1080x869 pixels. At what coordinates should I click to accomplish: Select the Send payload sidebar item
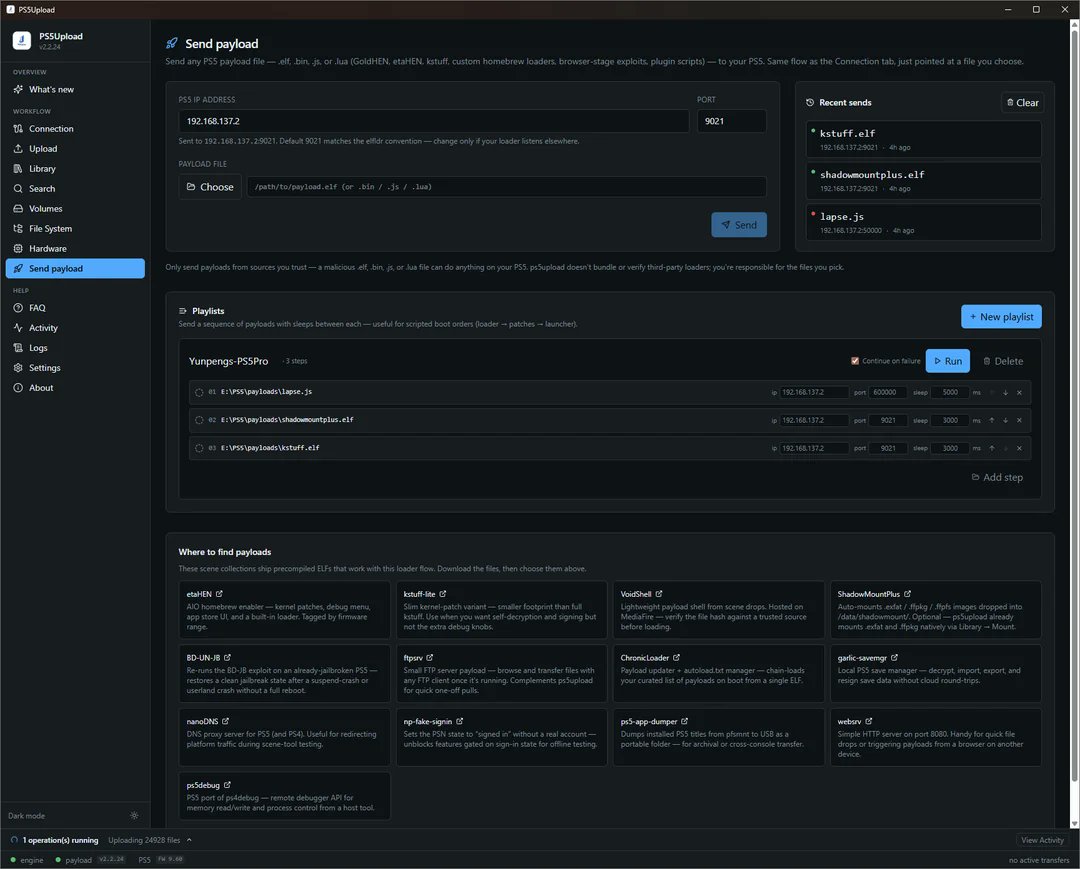pos(75,269)
